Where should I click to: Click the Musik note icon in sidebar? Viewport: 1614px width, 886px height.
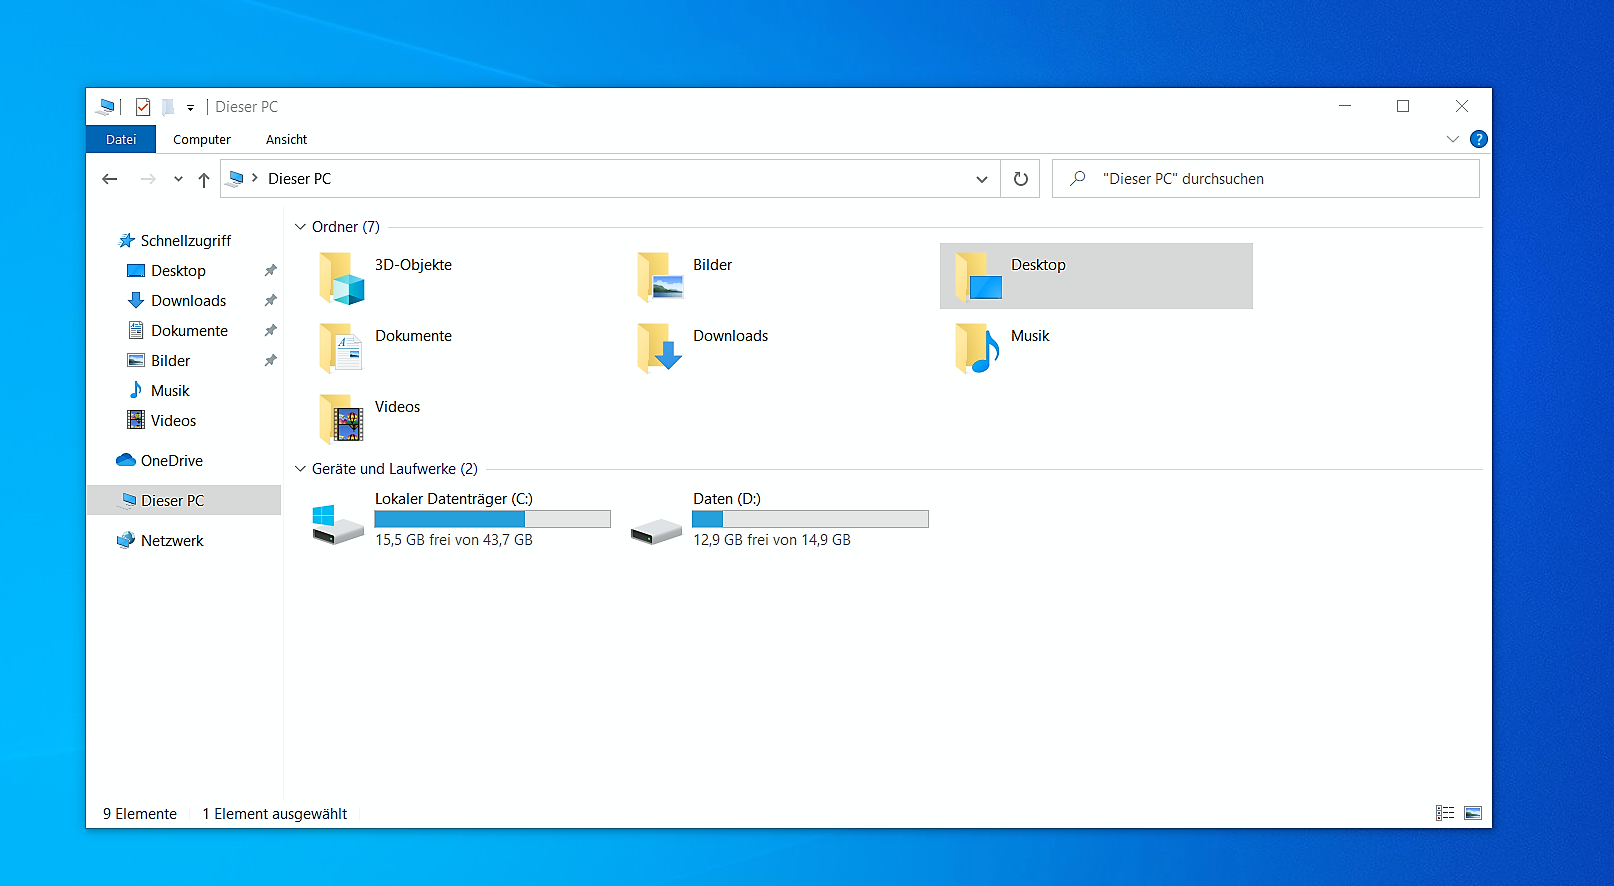pos(136,390)
